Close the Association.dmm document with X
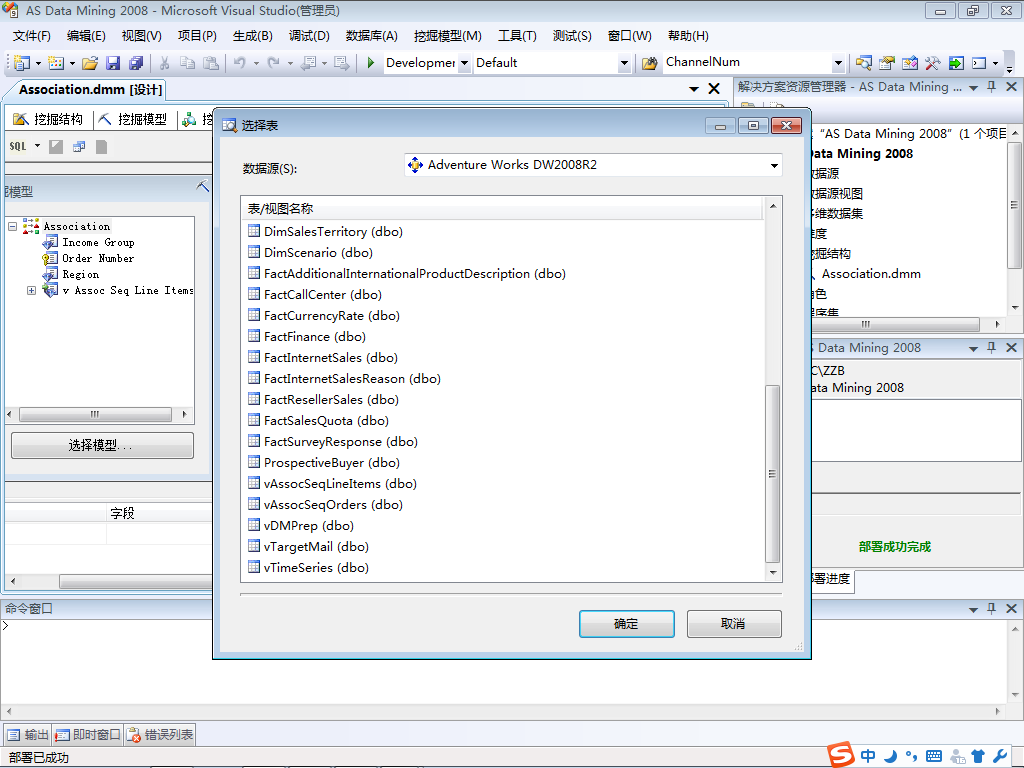1024x768 pixels. tap(714, 89)
